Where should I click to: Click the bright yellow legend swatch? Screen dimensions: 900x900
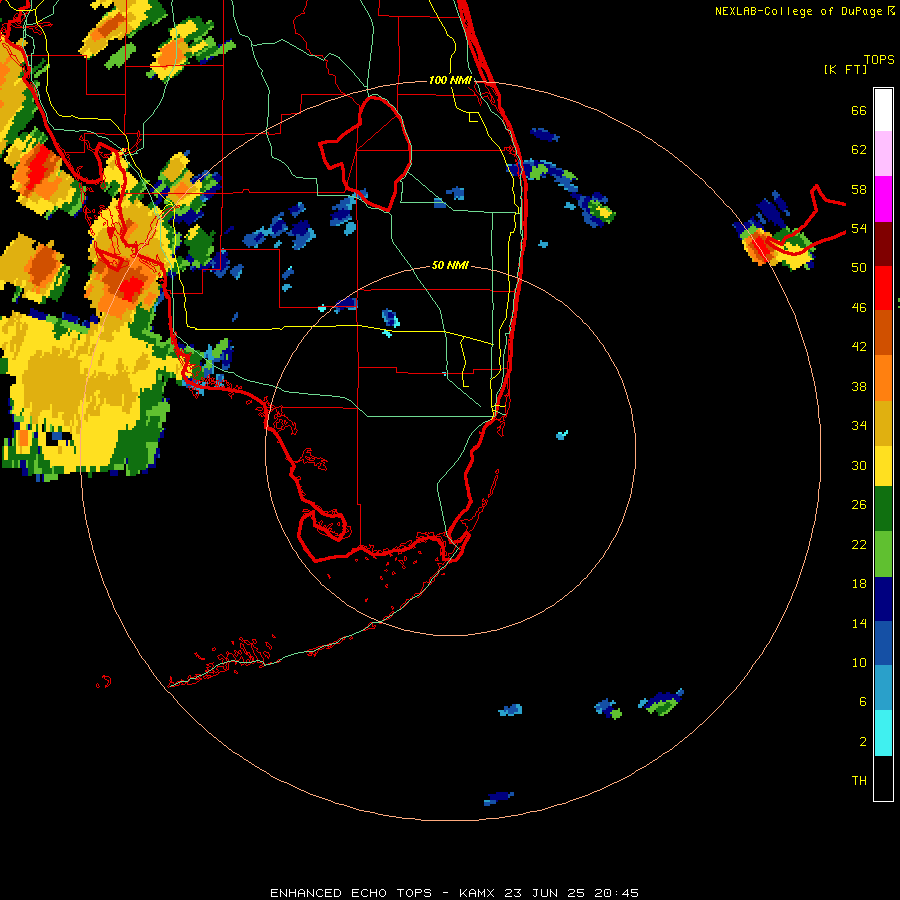tap(883, 466)
